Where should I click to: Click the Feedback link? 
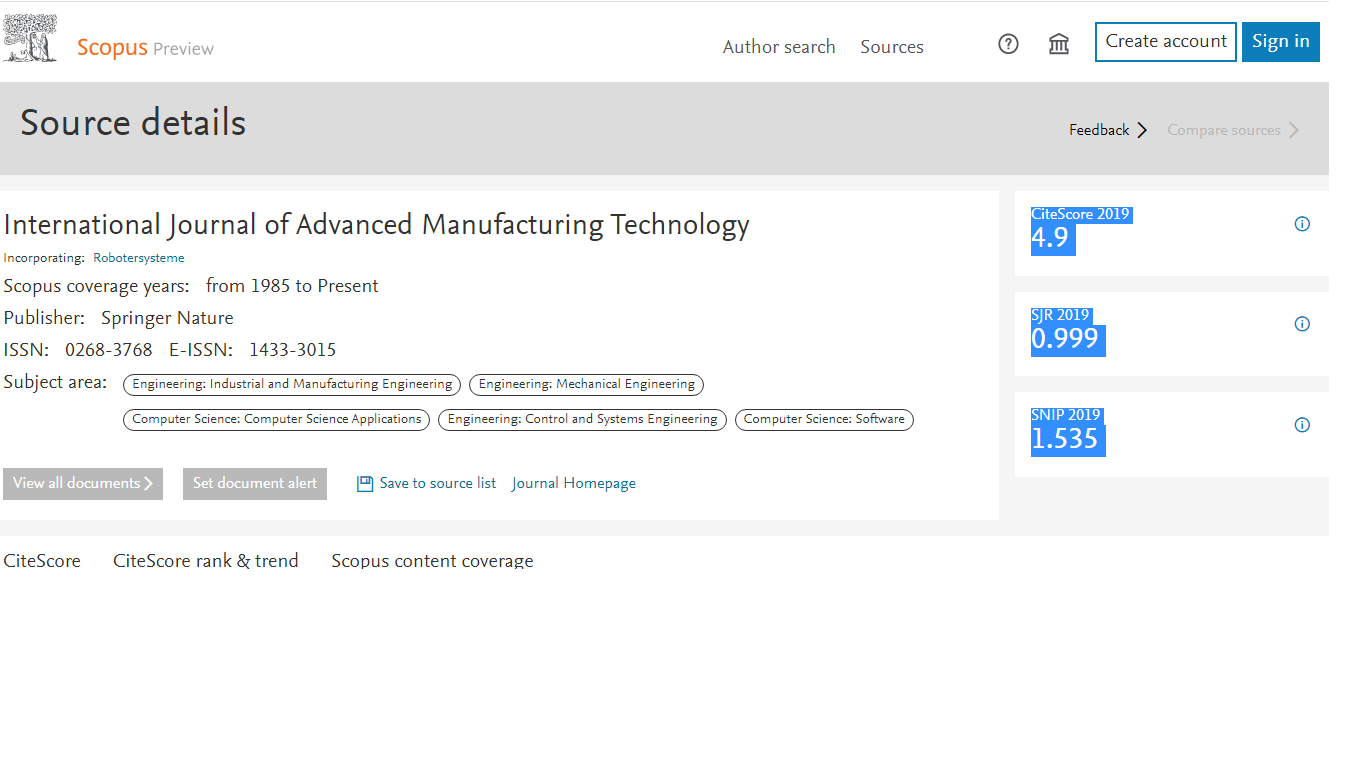pos(1099,130)
